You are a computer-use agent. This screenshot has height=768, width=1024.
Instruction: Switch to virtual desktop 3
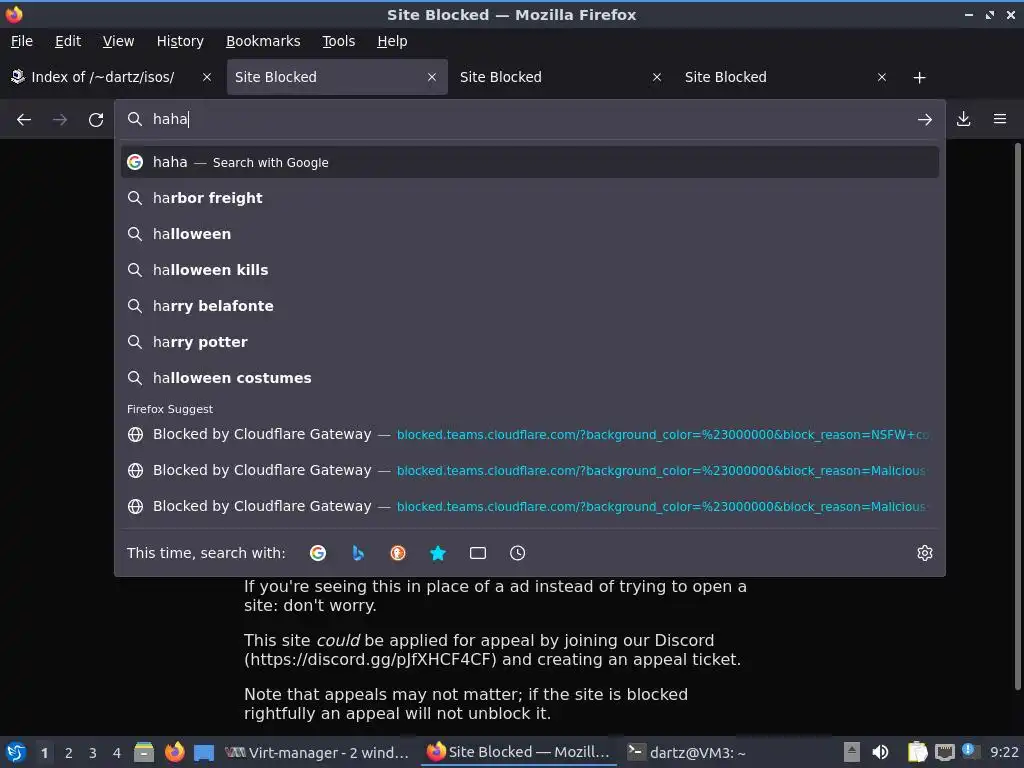tap(93, 753)
